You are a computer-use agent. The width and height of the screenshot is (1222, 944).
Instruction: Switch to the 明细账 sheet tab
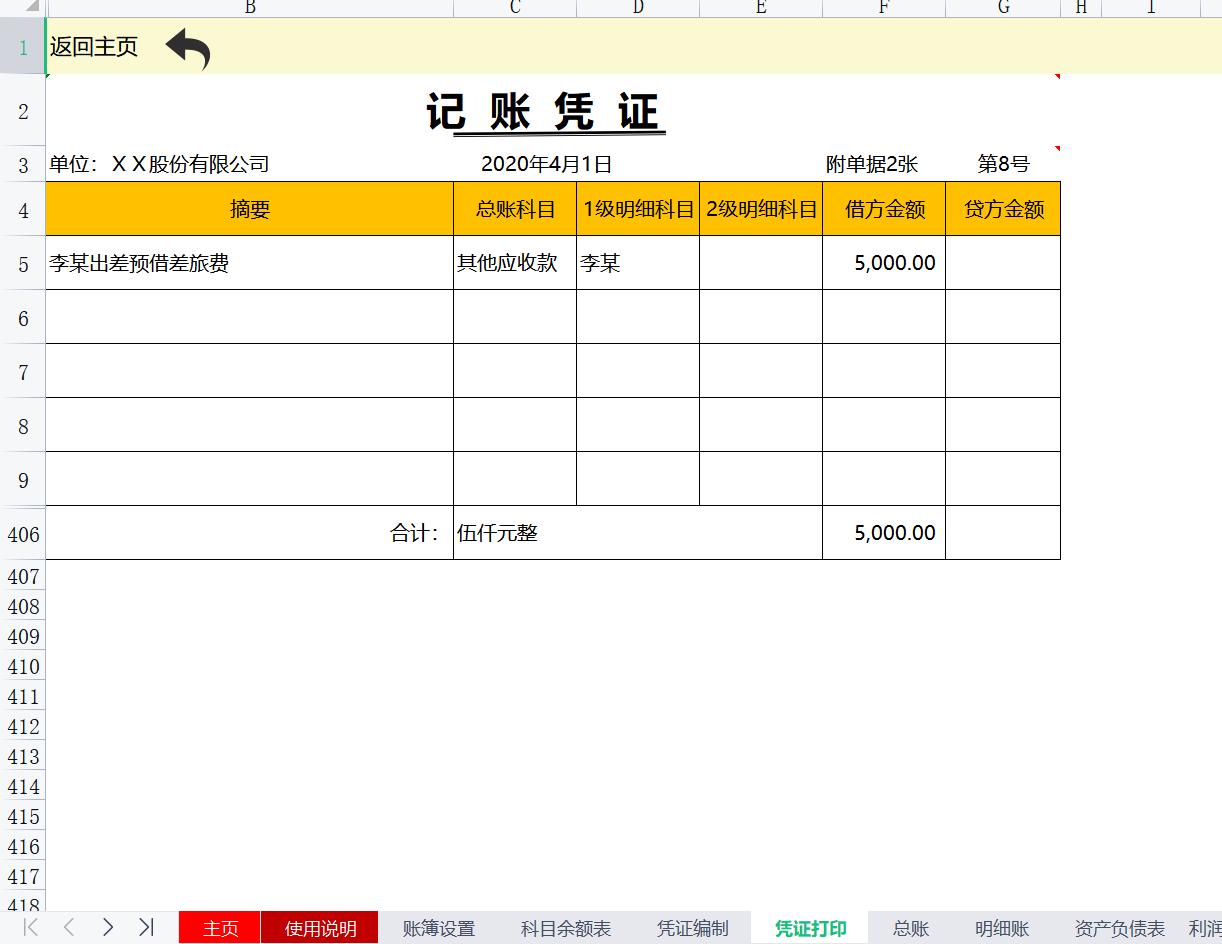(1001, 928)
